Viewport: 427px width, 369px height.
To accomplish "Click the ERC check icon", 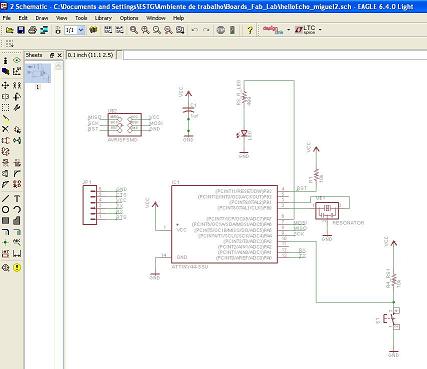I will [x=5, y=268].
